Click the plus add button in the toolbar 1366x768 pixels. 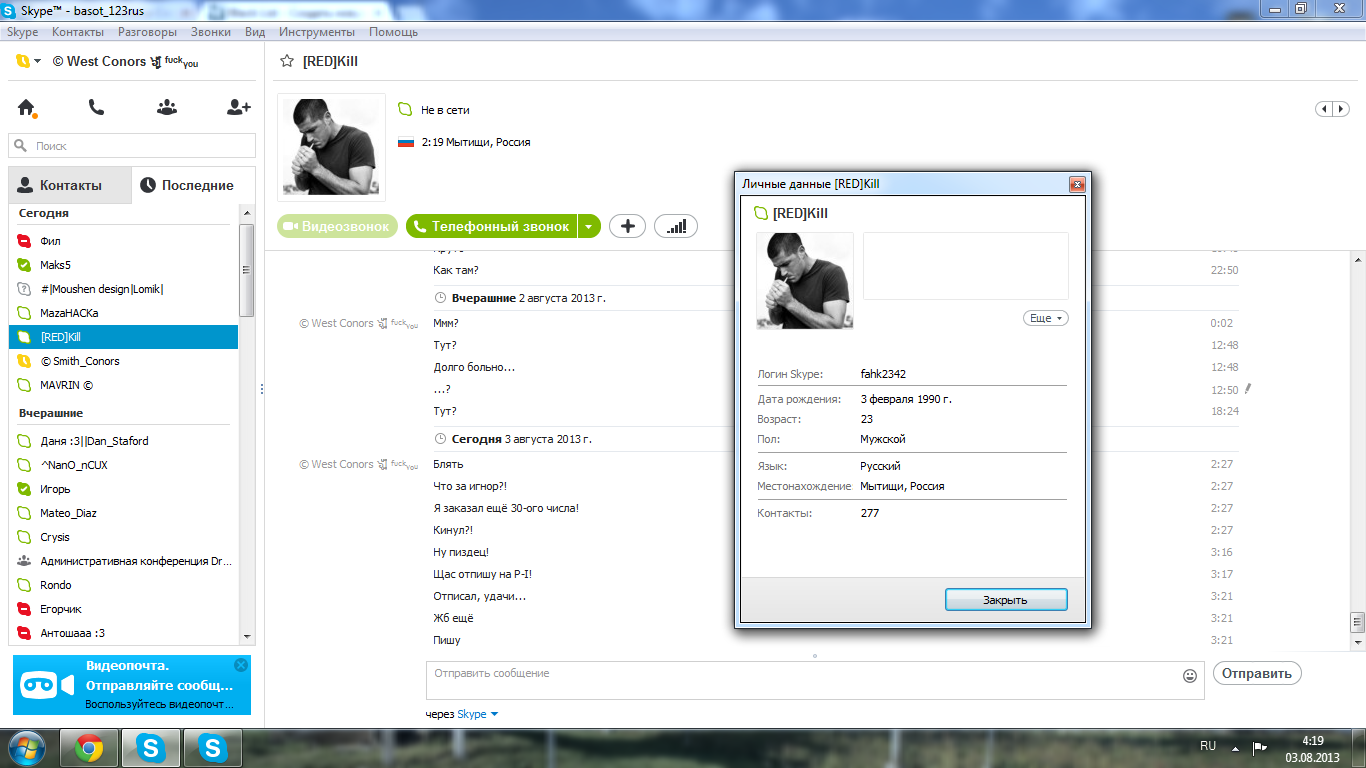coord(627,227)
